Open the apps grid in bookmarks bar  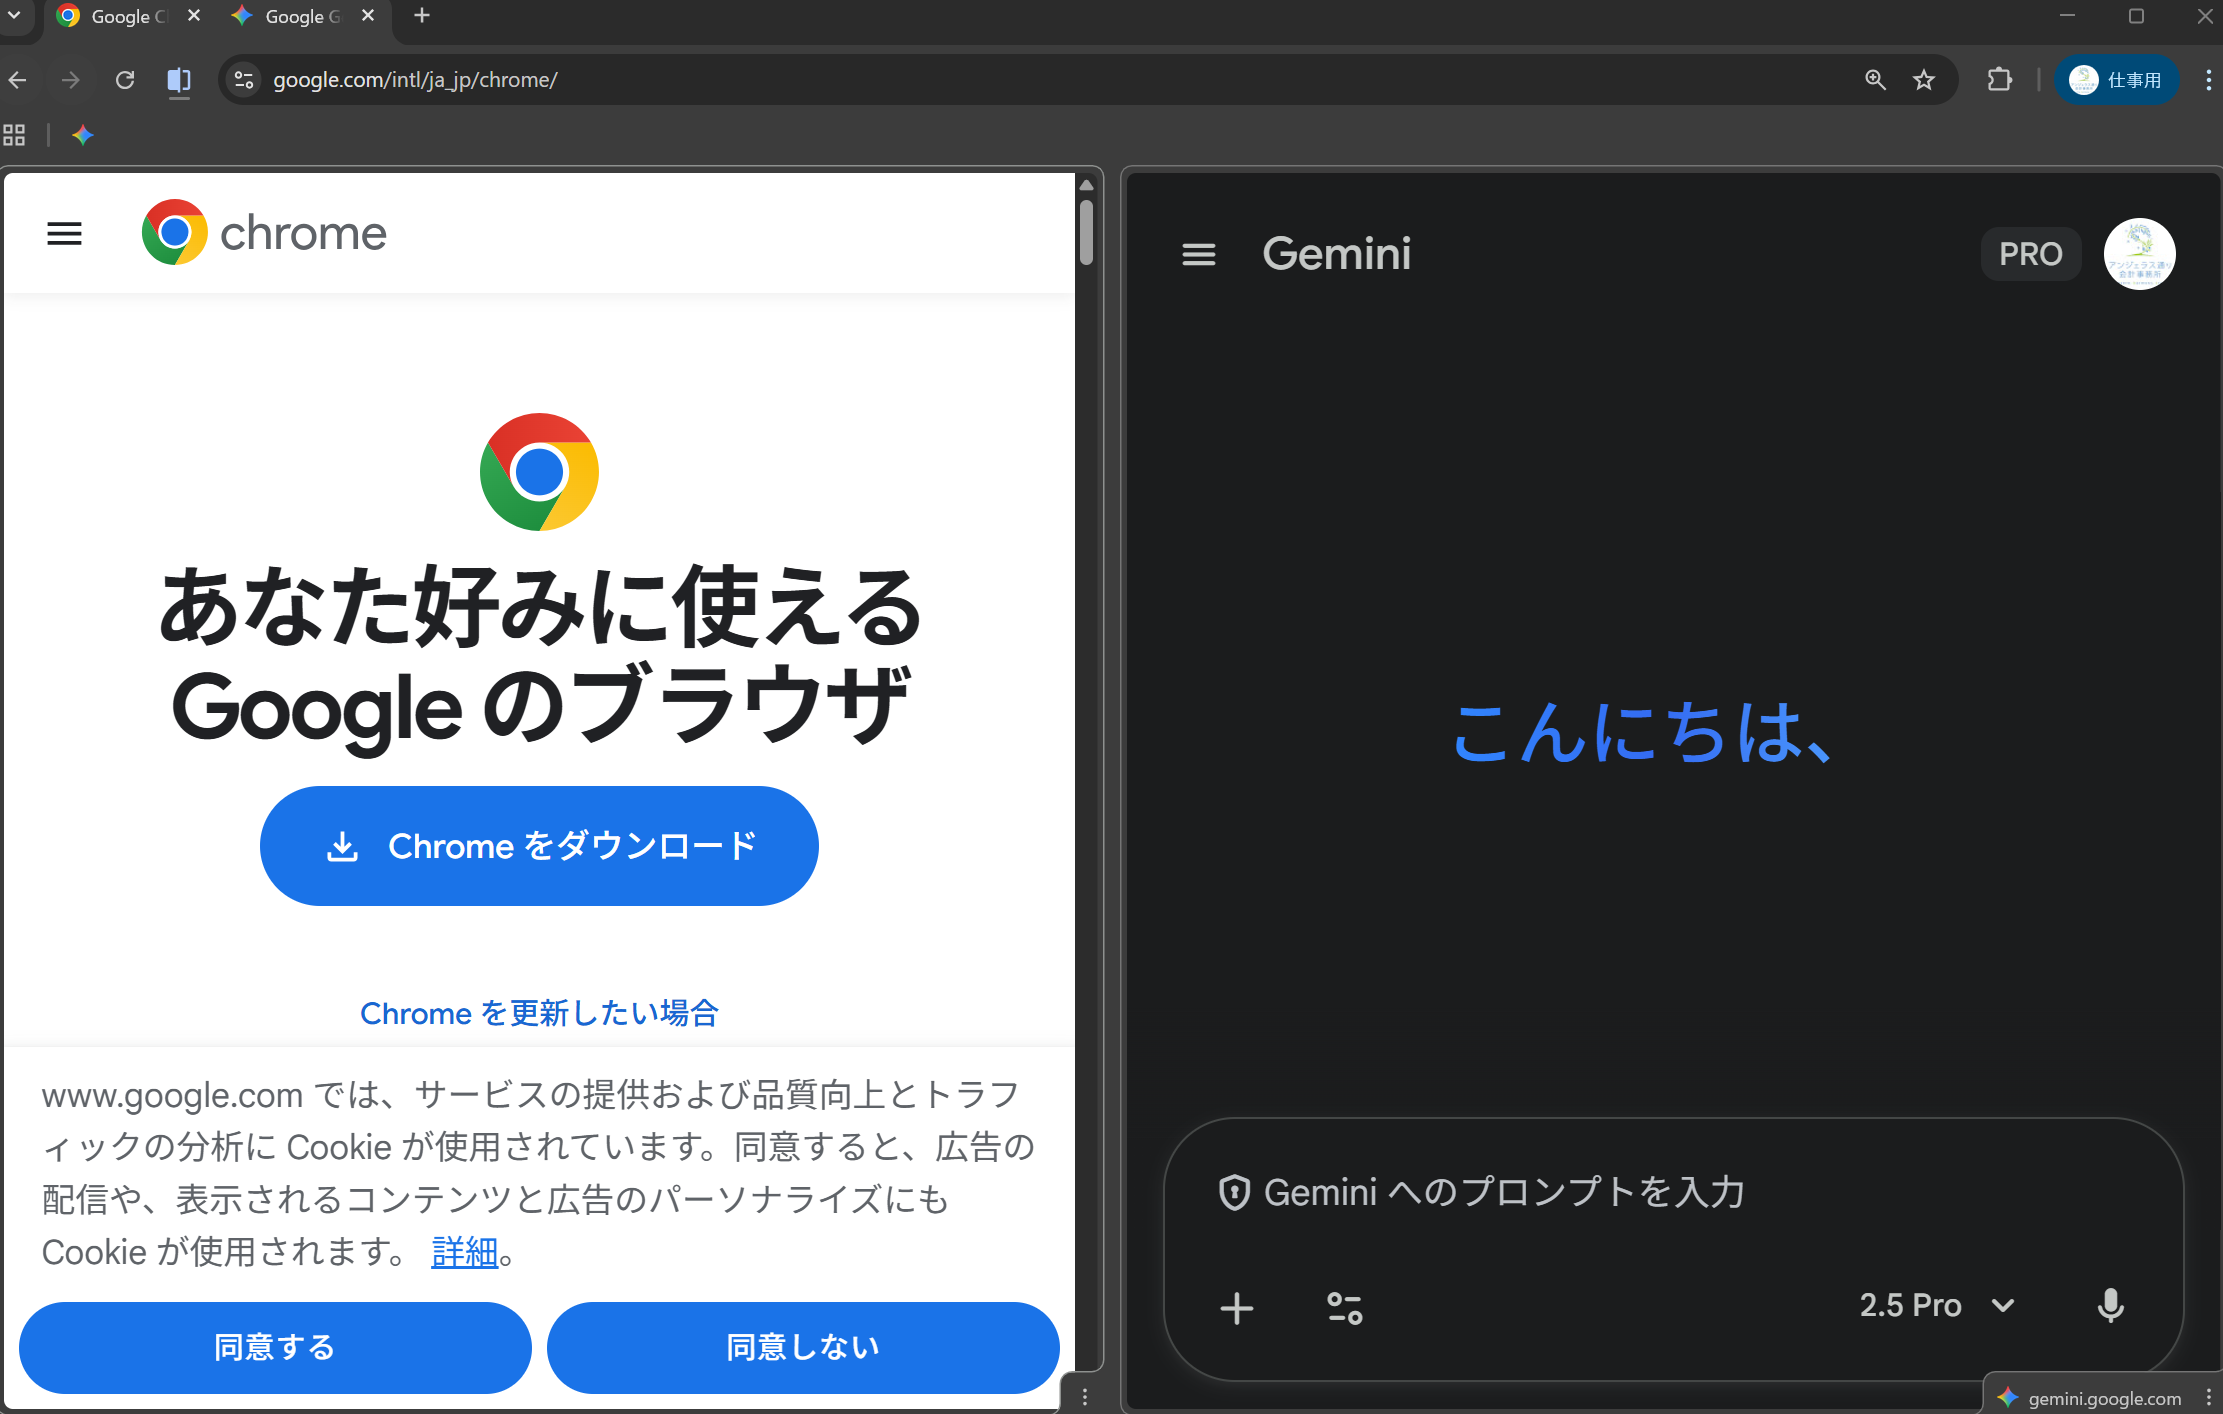[x=14, y=135]
